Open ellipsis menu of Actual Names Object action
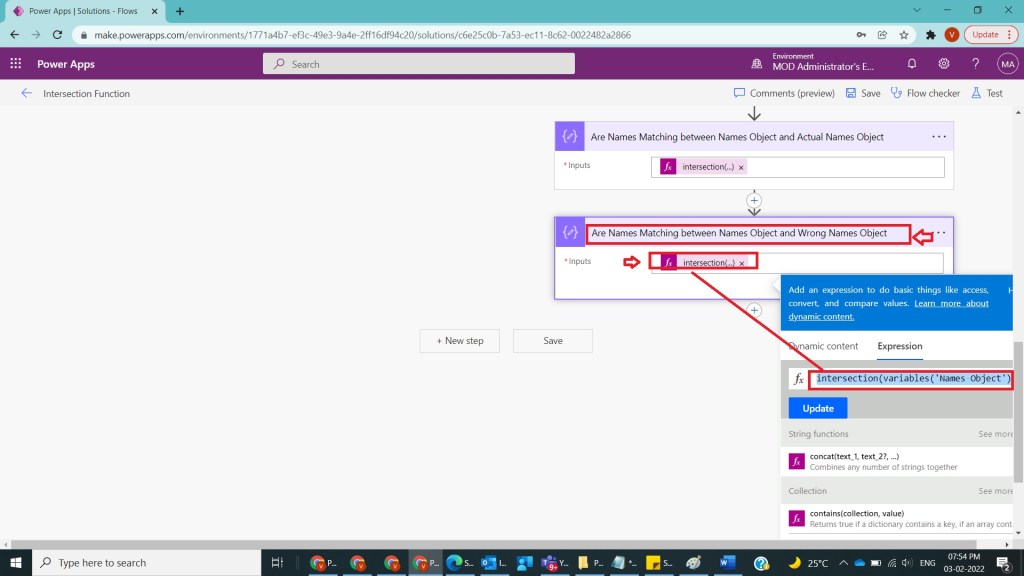The image size is (1024, 576). point(938,136)
